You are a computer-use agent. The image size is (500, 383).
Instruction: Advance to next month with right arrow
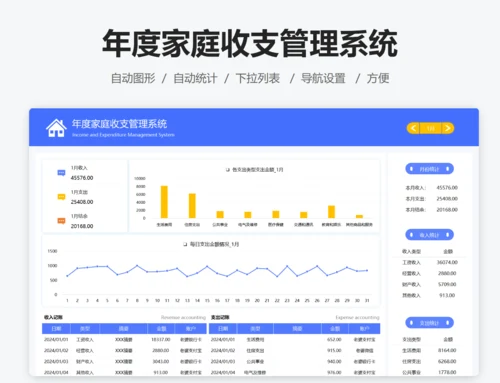tap(448, 128)
